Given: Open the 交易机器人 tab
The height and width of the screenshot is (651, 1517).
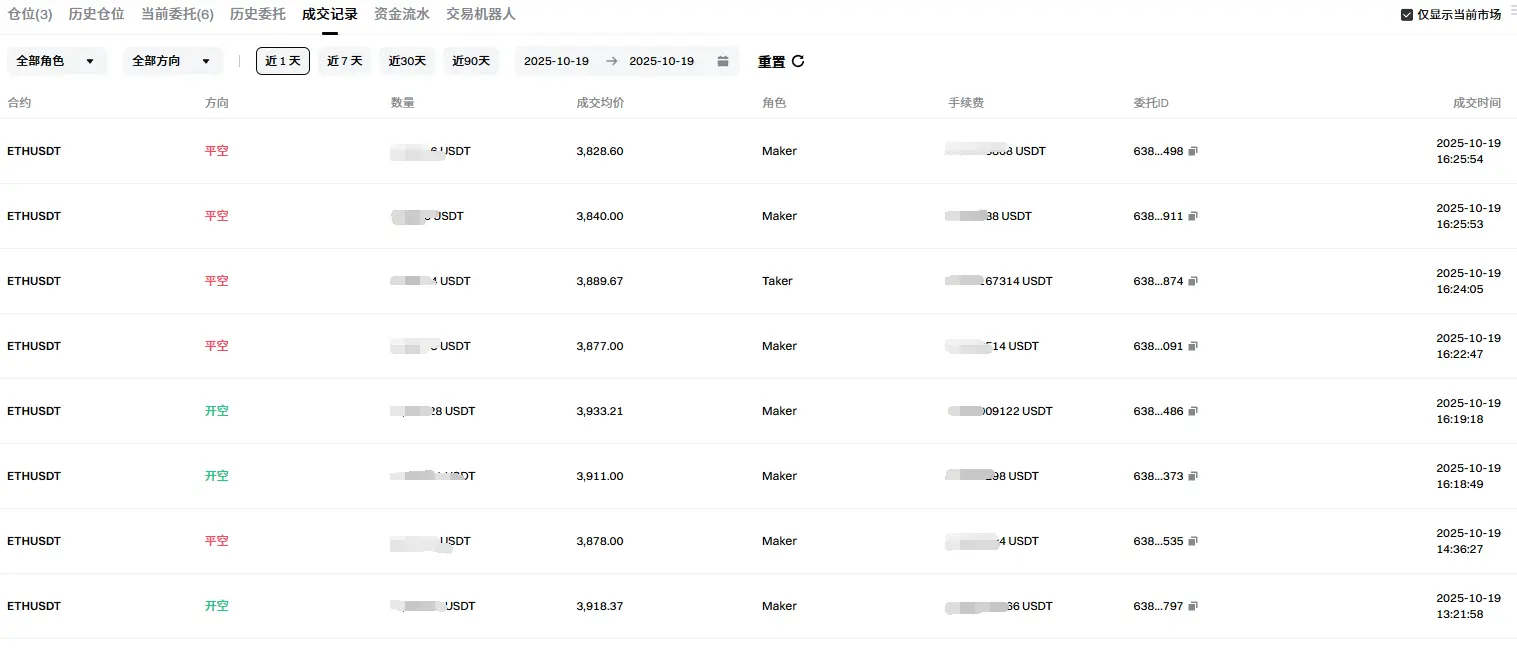Looking at the screenshot, I should tap(481, 14).
